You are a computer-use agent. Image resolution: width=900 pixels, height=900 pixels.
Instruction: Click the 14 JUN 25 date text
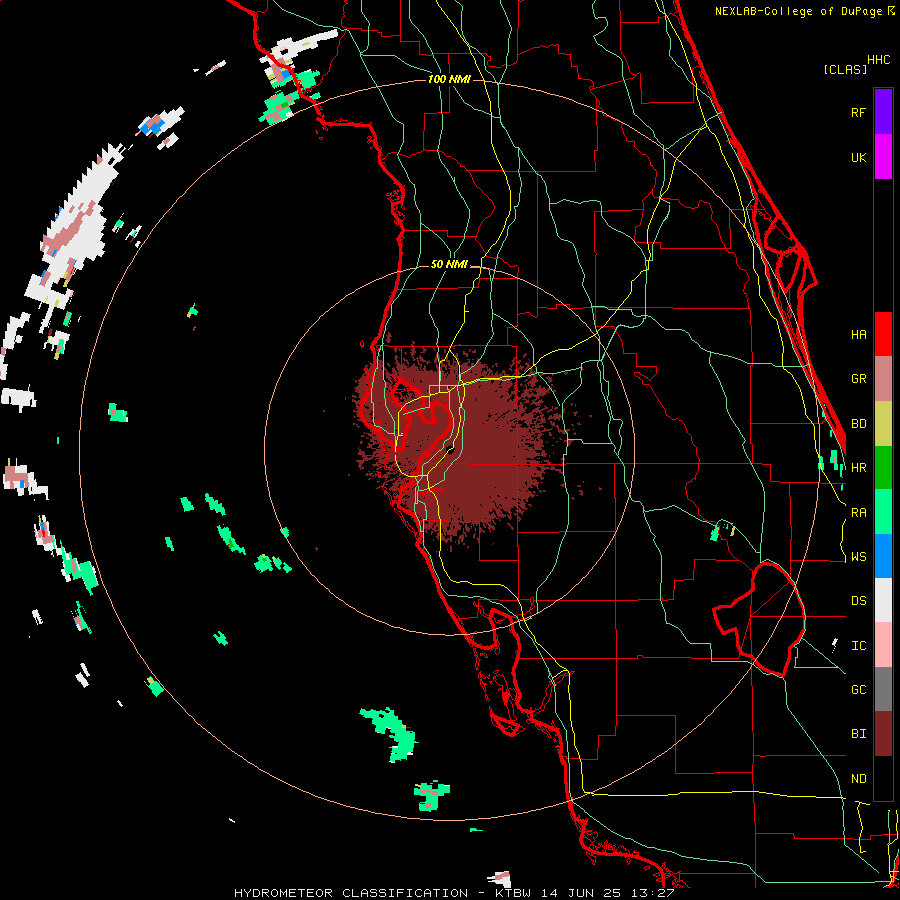point(584,893)
